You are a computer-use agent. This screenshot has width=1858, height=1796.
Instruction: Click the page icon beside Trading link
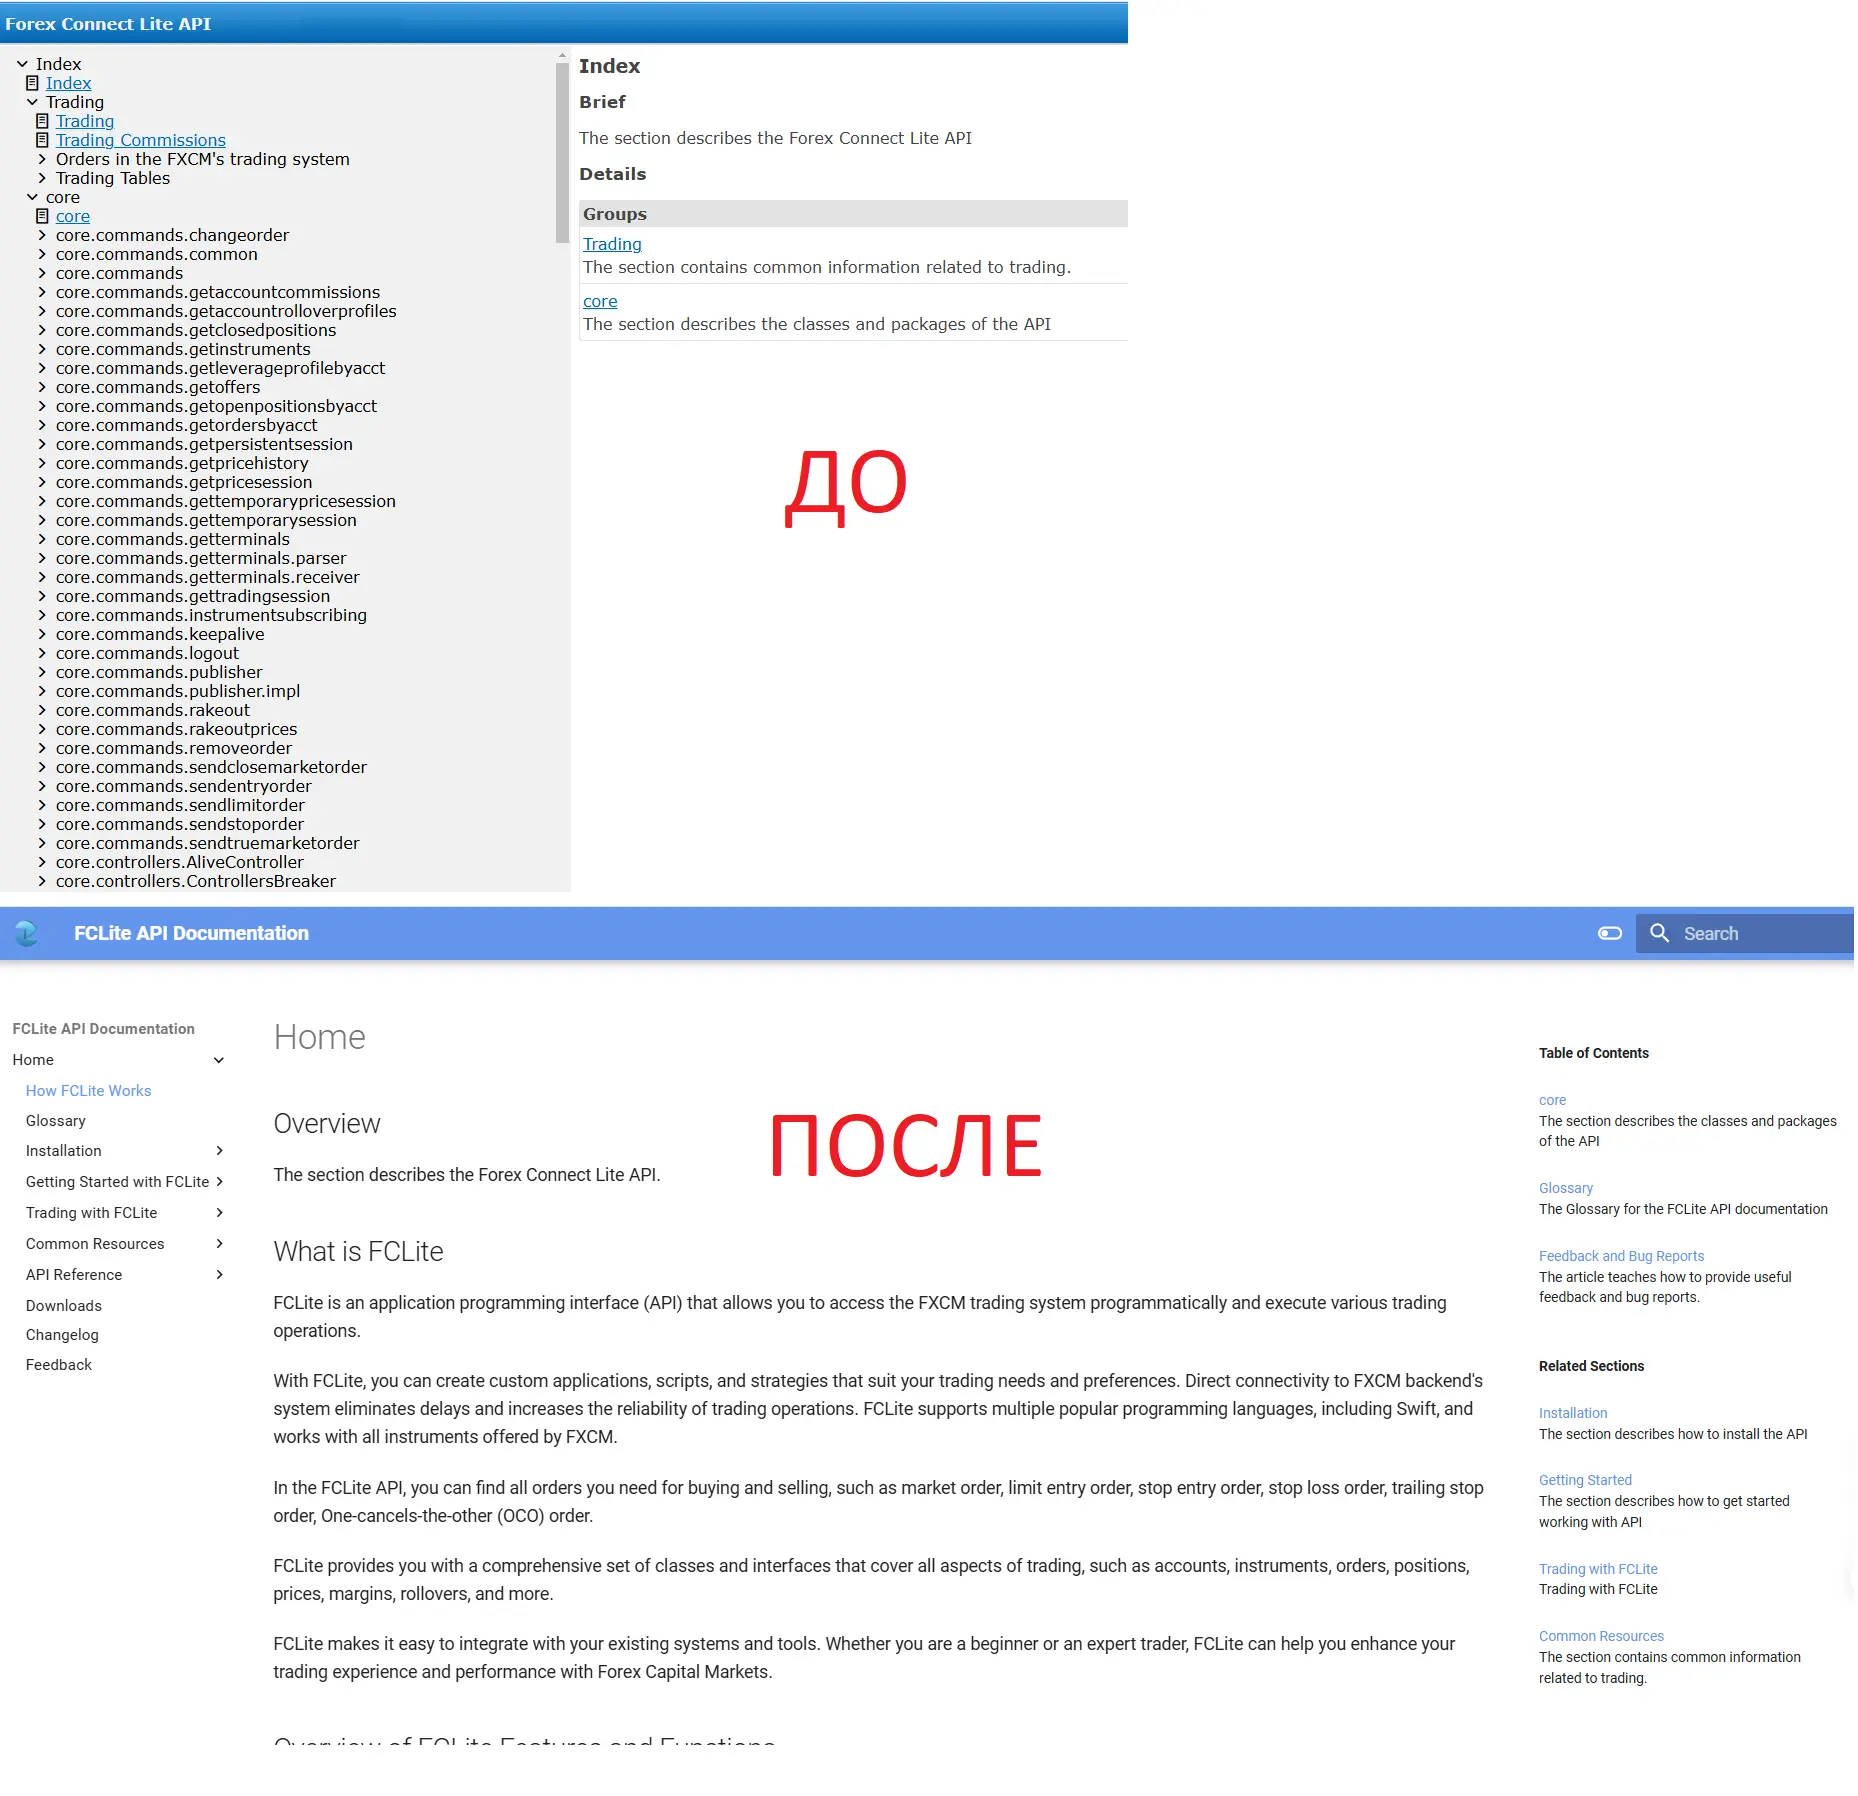coord(42,121)
